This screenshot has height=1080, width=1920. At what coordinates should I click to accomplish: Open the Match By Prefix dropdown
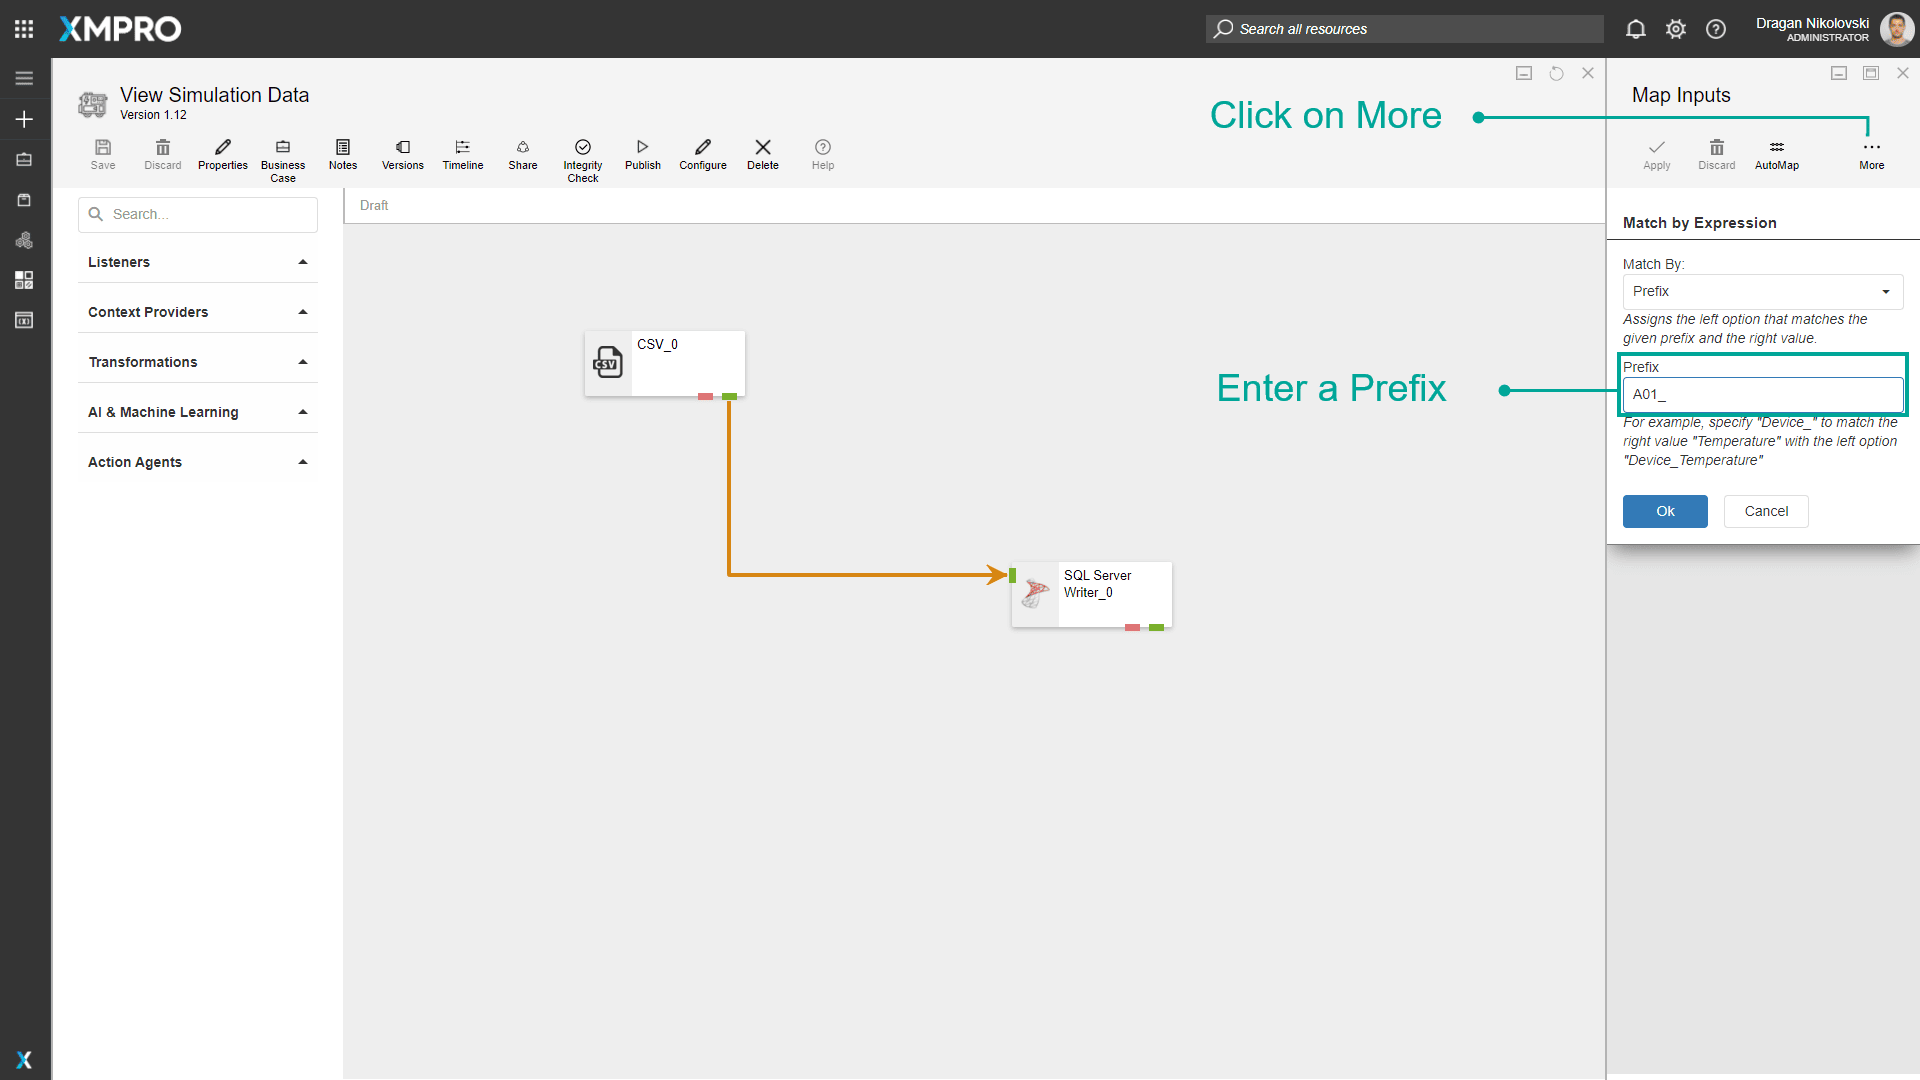[1762, 292]
